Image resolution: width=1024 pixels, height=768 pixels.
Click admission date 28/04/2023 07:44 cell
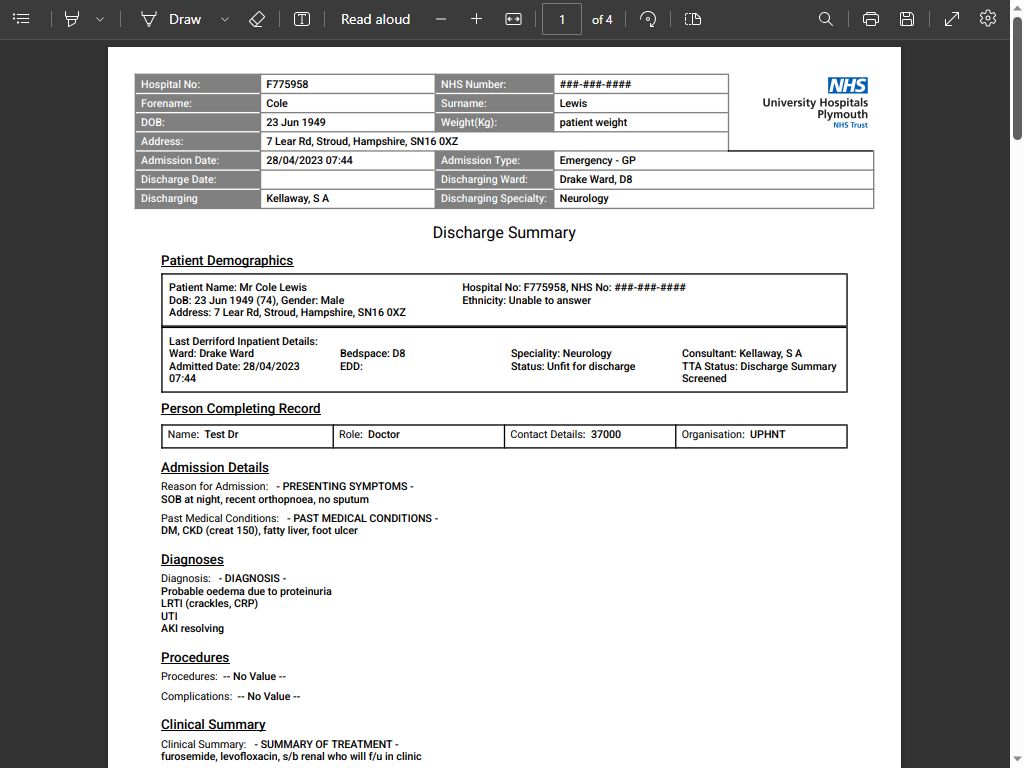[347, 160]
